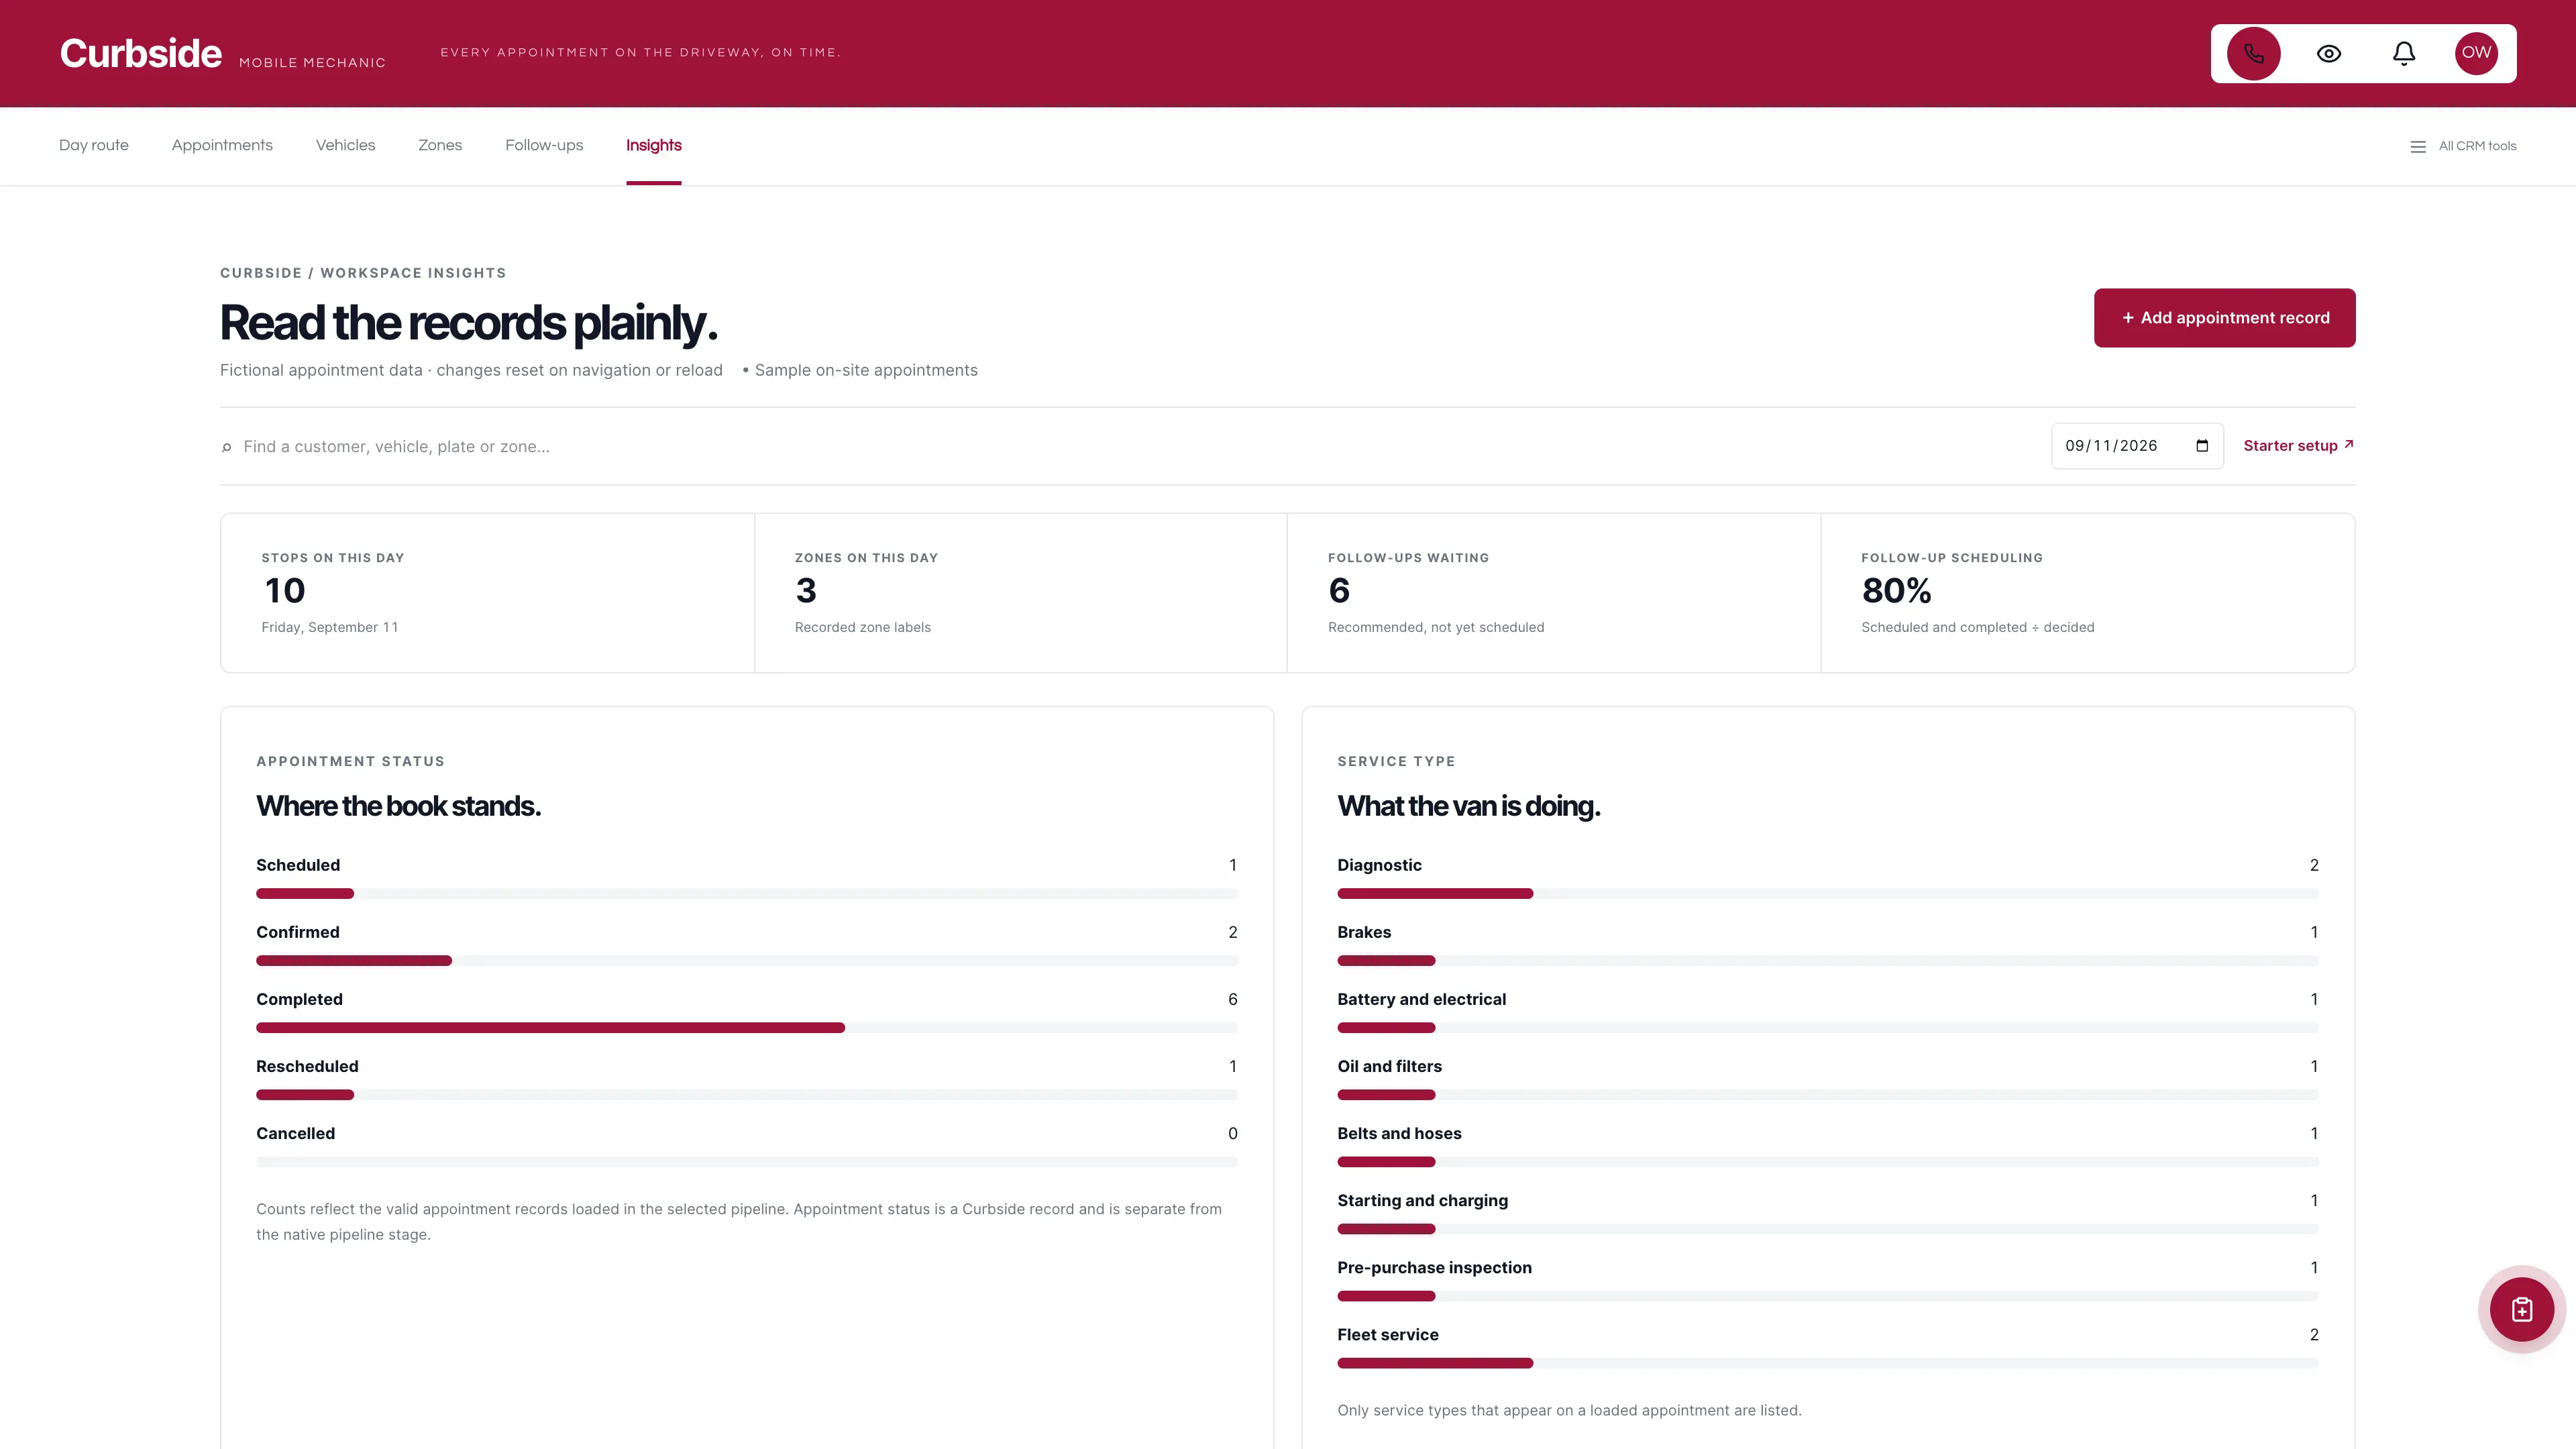
Task: Click the Pre-purchase inspection label
Action: [x=1434, y=1267]
